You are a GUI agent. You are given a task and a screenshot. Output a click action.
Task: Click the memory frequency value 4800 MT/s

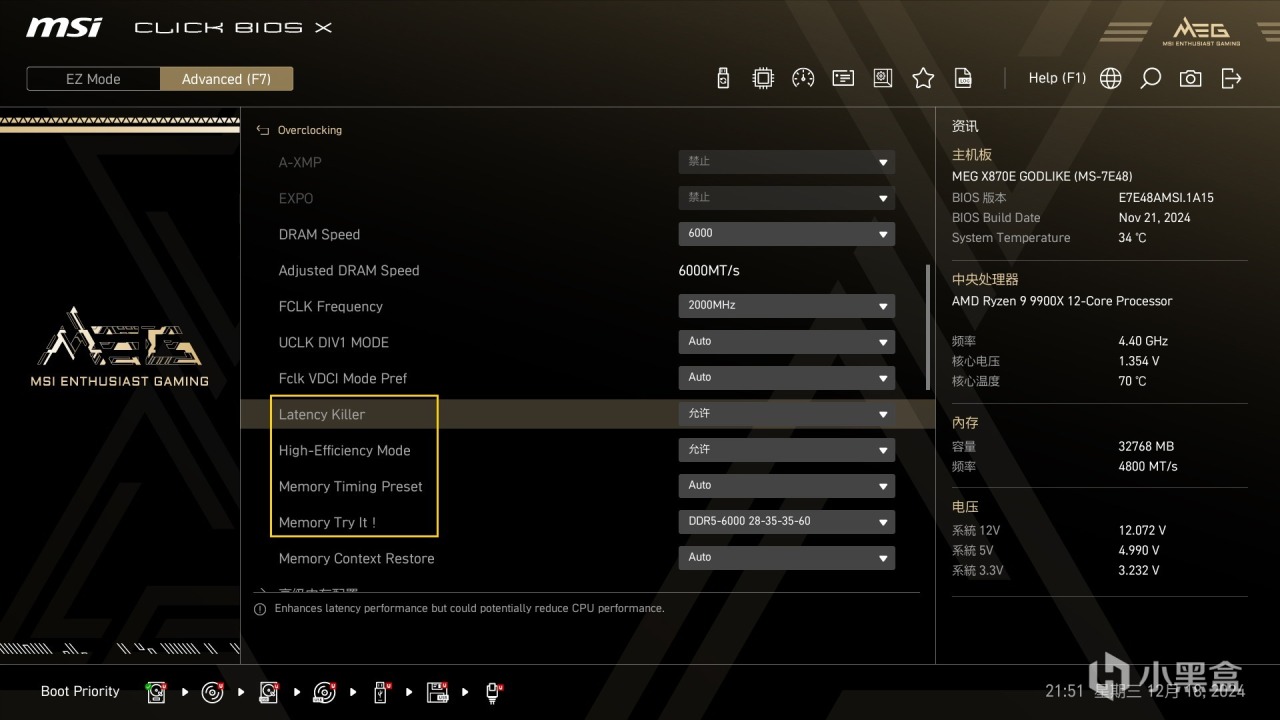1148,466
